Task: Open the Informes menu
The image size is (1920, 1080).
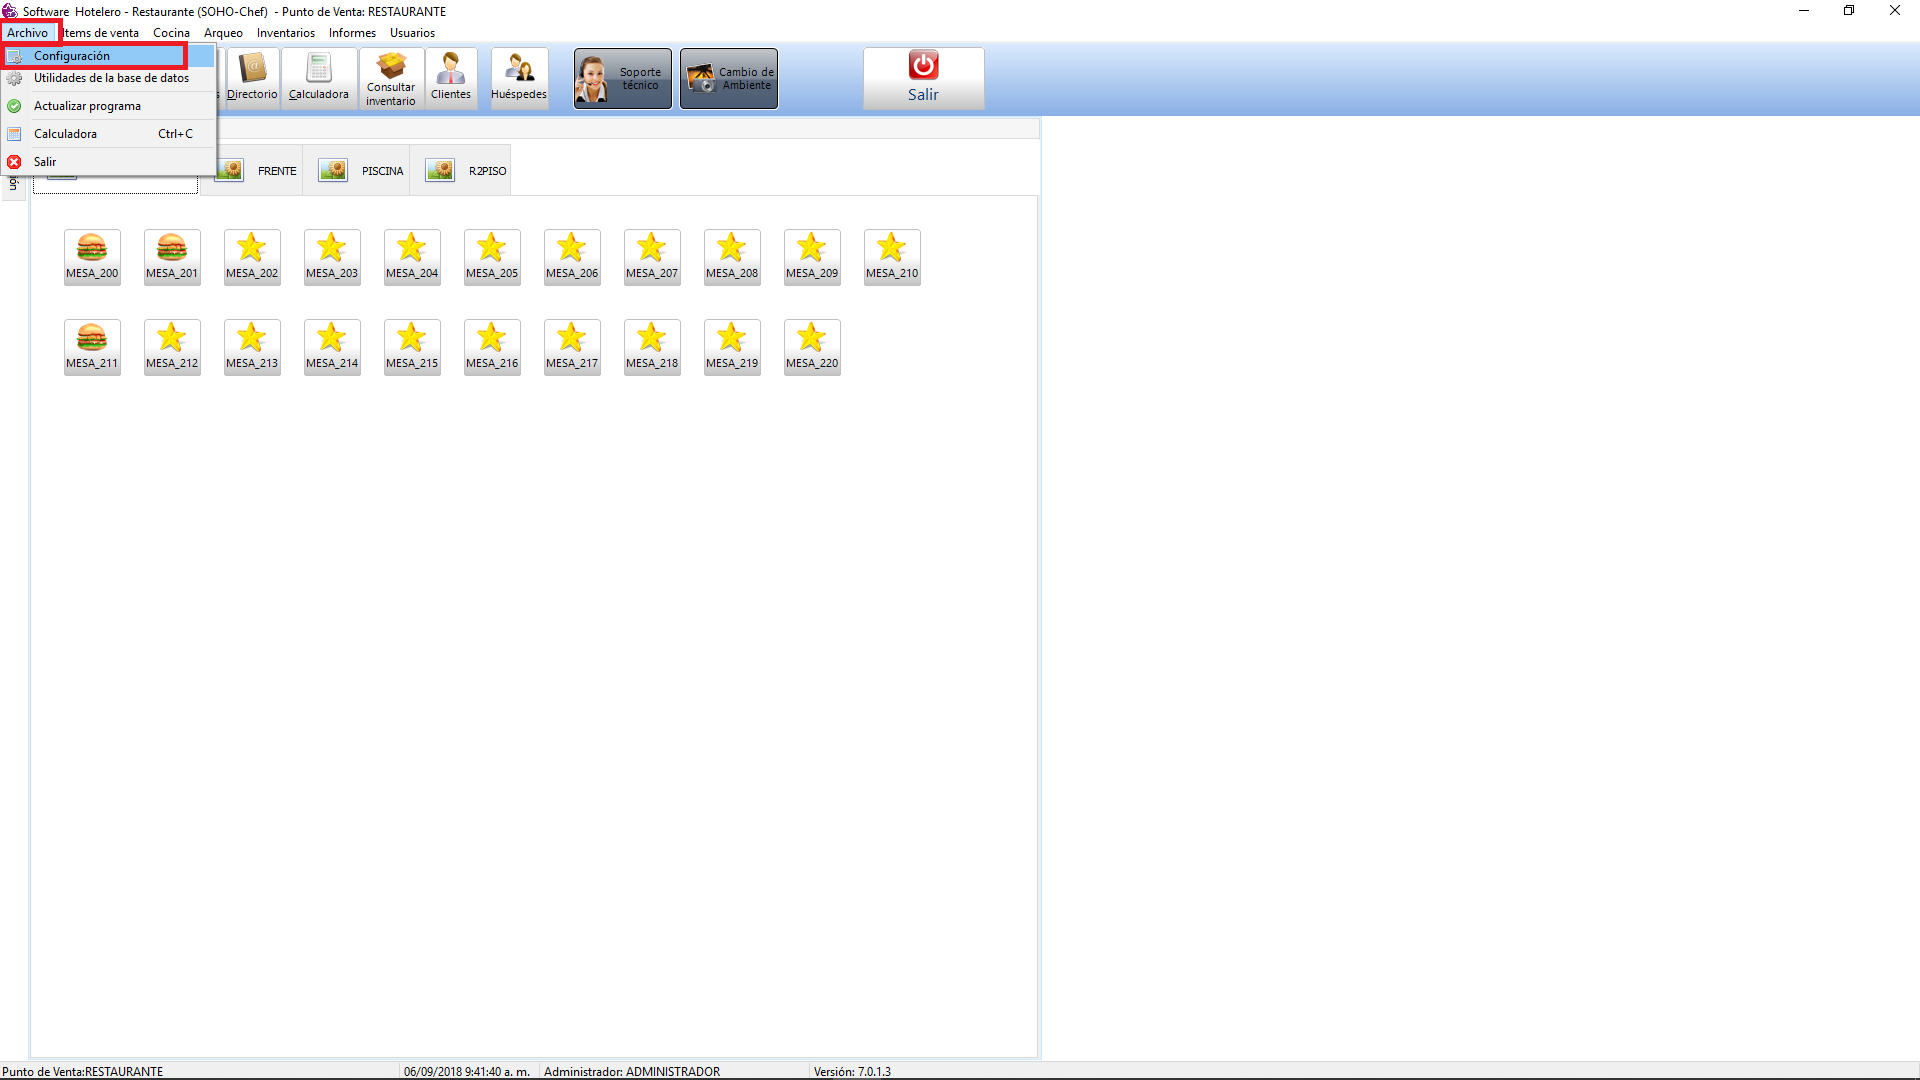Action: pyautogui.click(x=352, y=33)
